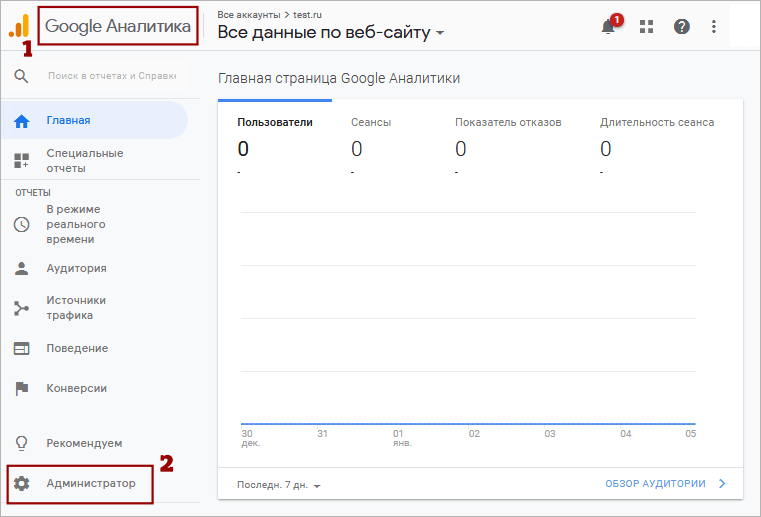Open notifications bell with red badge

(609, 26)
